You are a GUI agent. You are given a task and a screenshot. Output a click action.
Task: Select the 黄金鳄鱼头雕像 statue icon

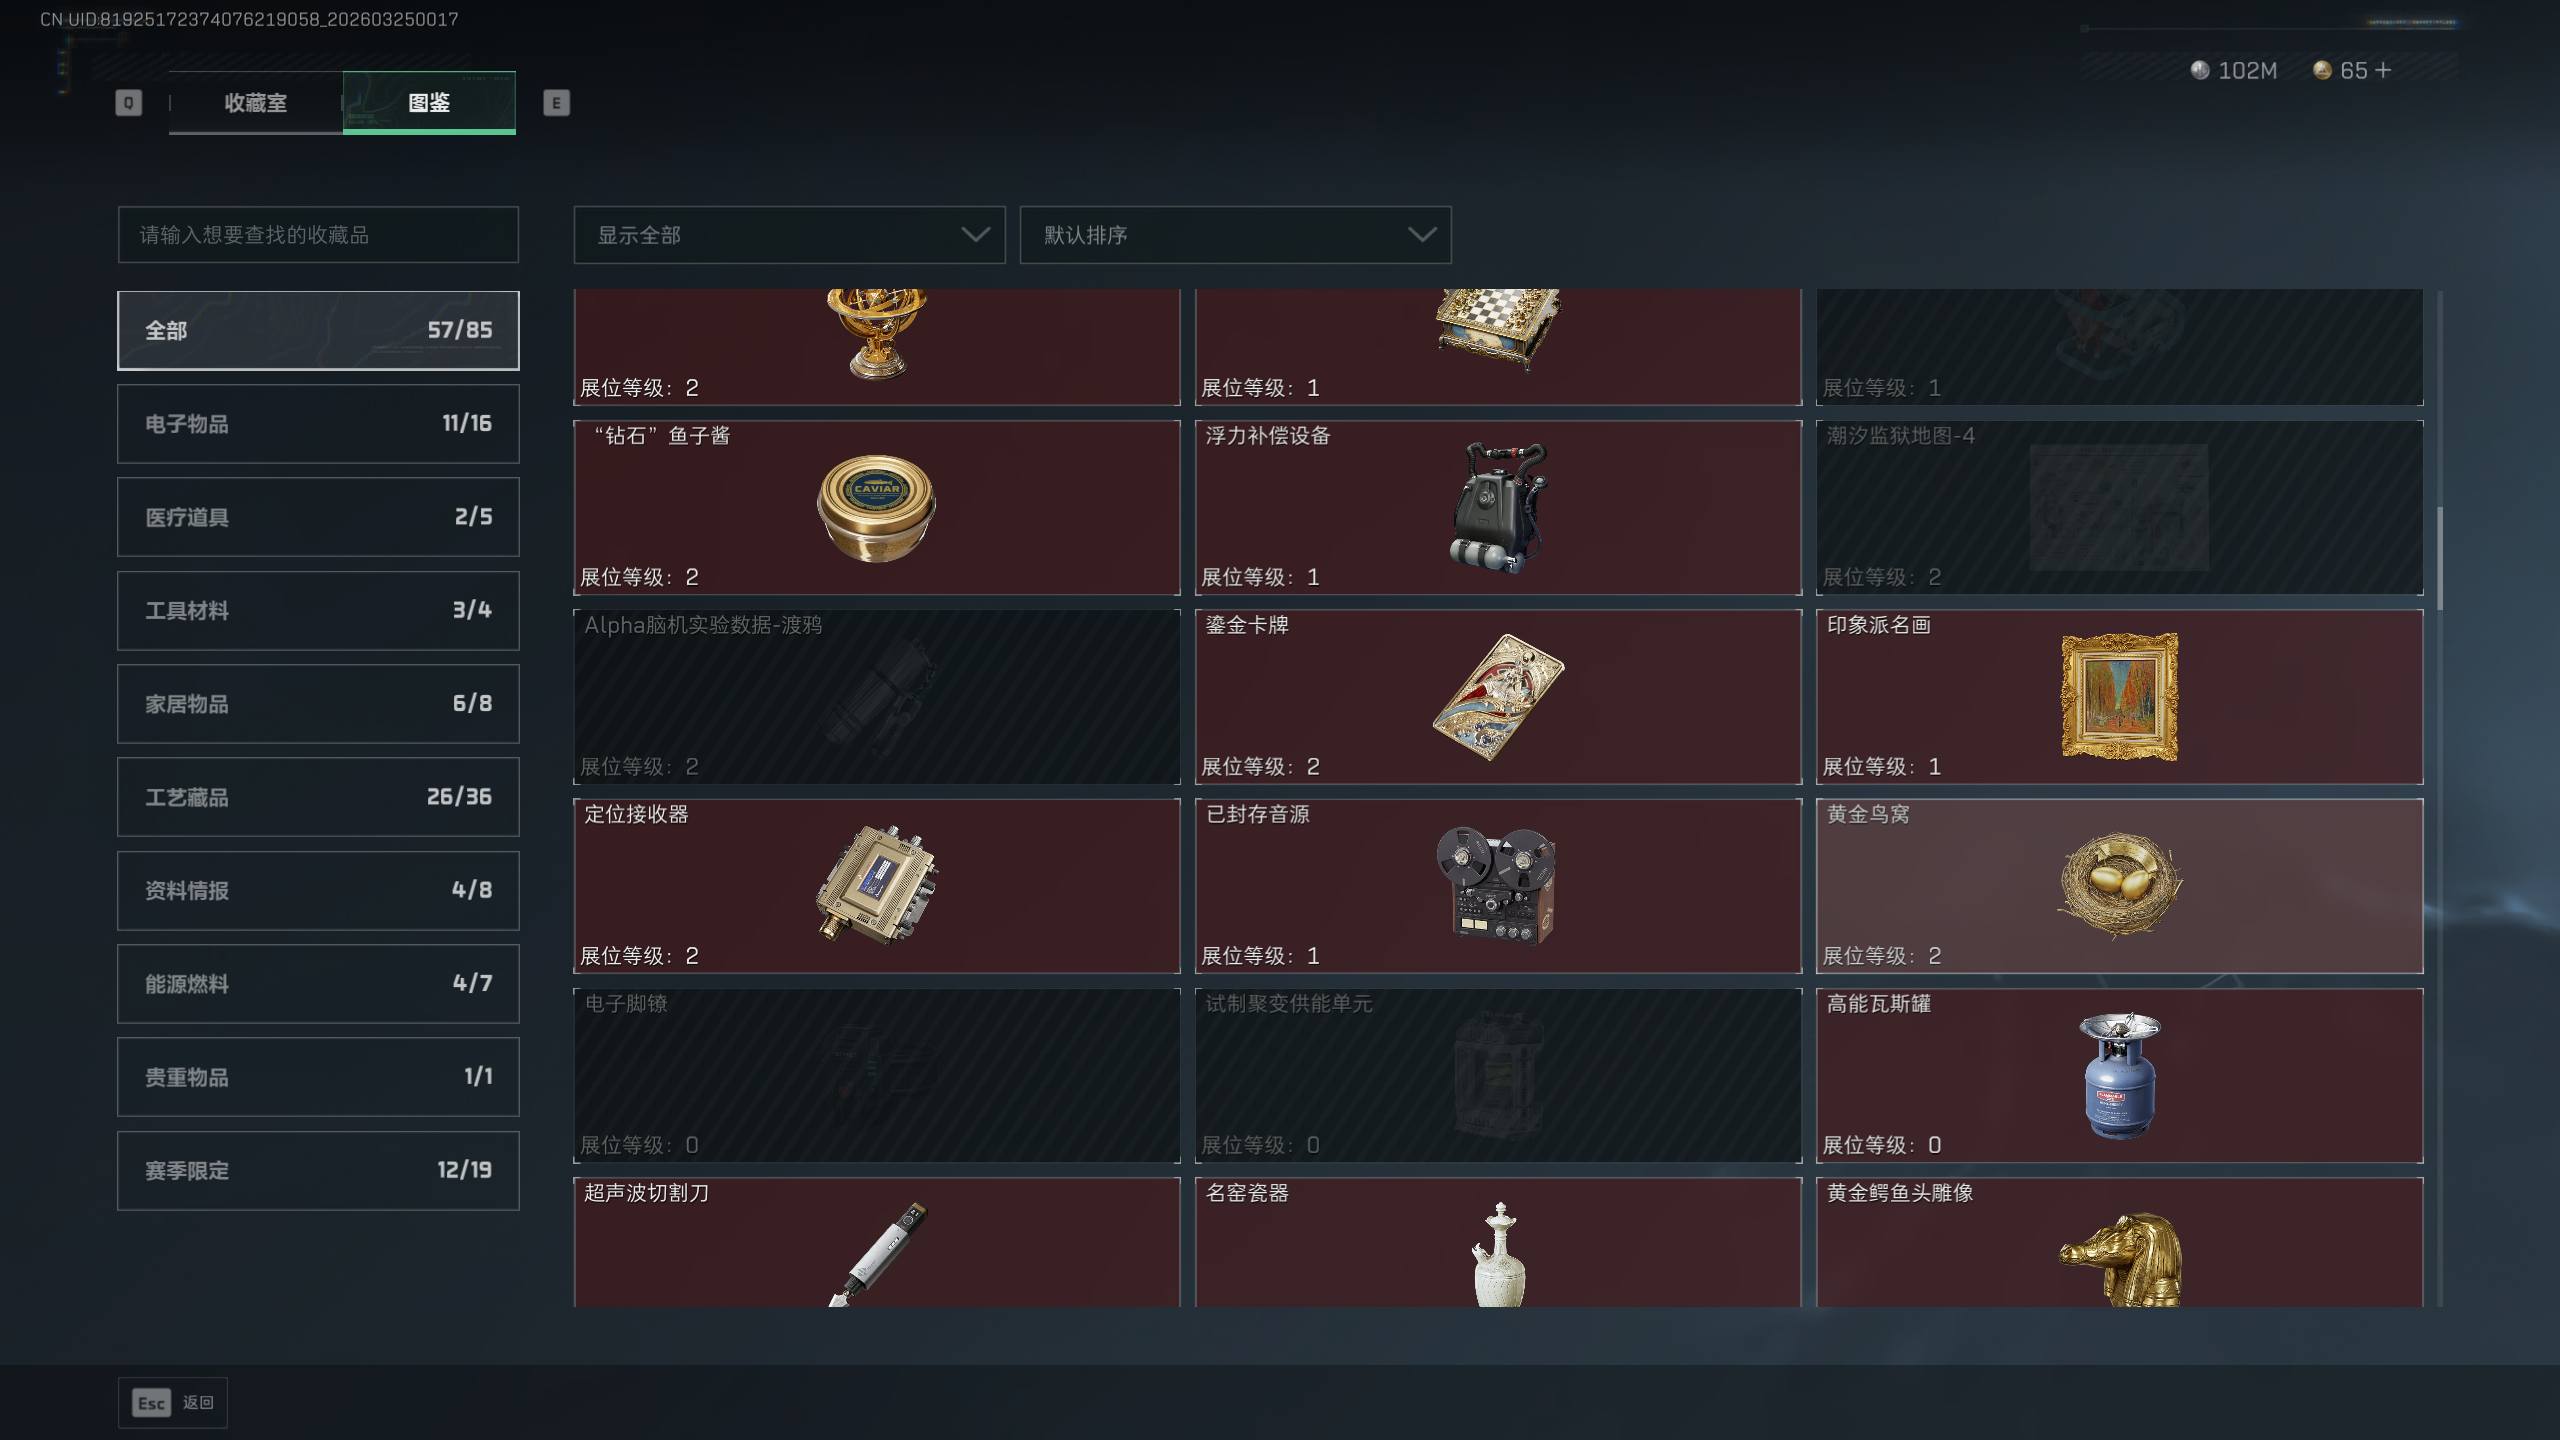tap(2119, 1259)
